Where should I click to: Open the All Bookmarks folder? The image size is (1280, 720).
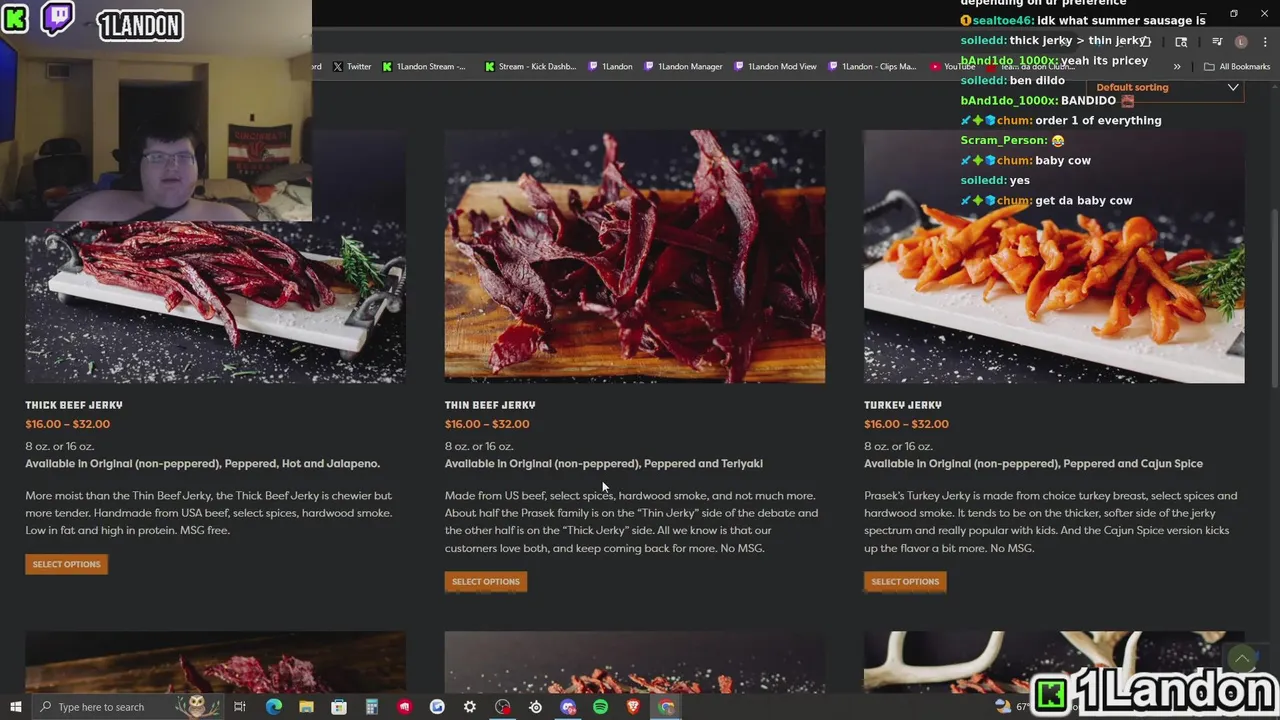tap(1237, 67)
